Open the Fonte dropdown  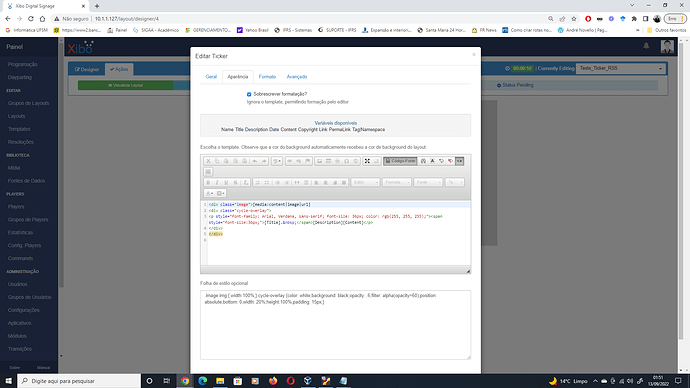coord(428,183)
